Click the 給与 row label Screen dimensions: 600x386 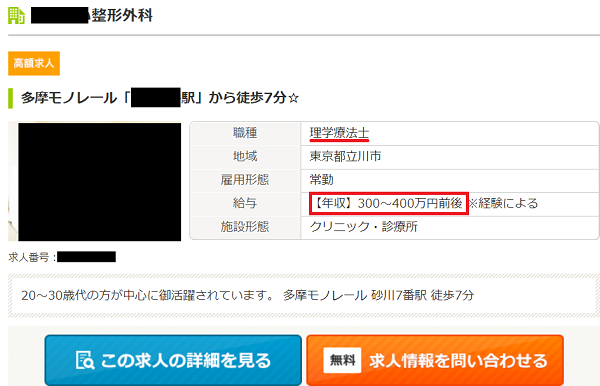tap(245, 203)
